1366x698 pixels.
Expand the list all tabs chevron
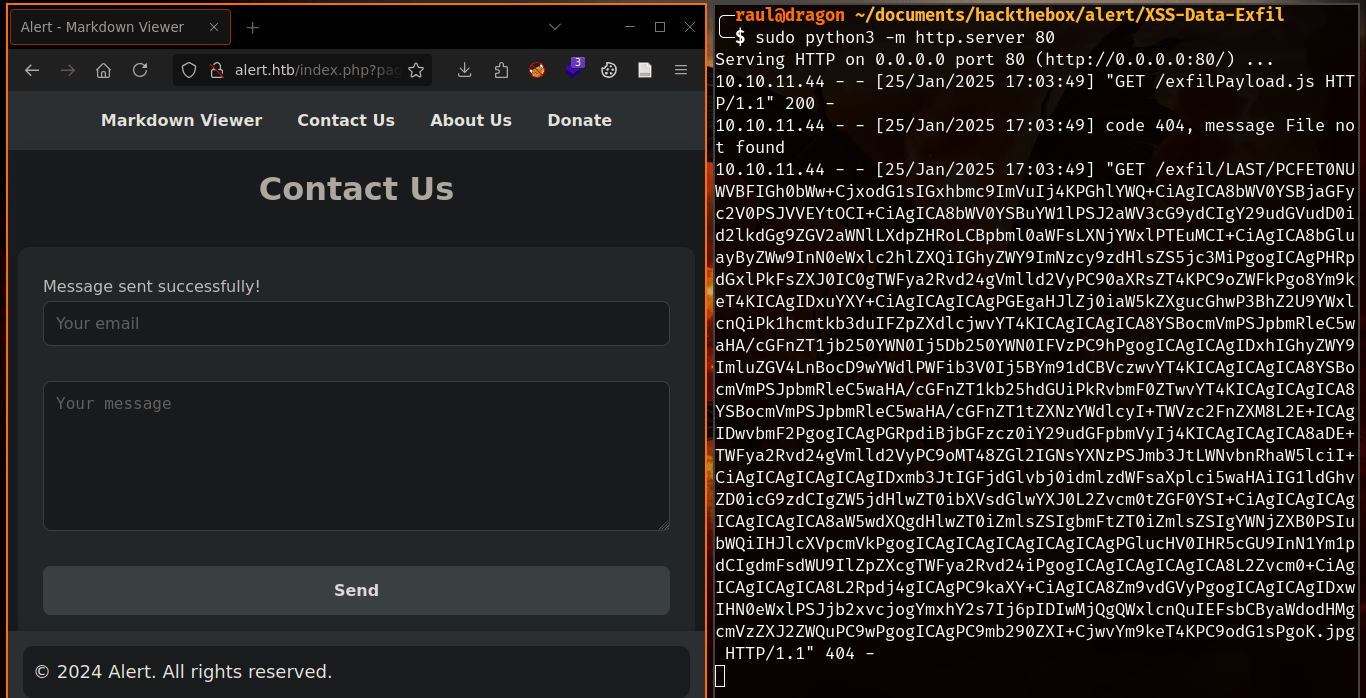[x=555, y=27]
